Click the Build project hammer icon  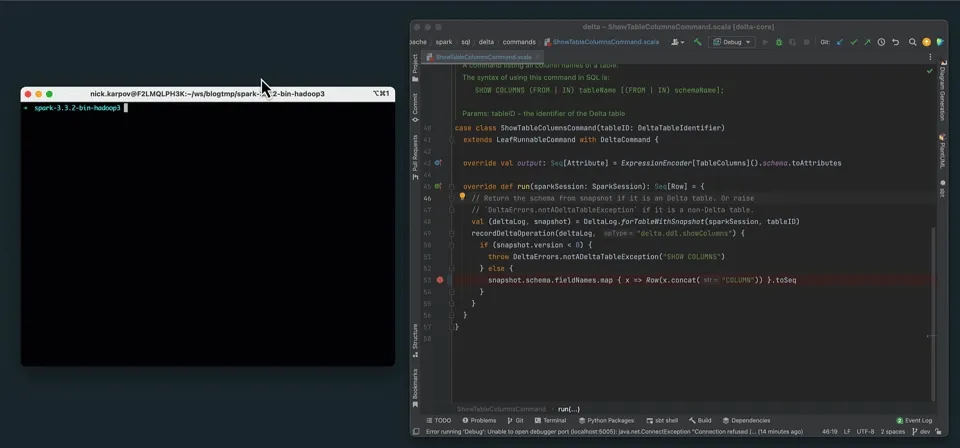pyautogui.click(x=697, y=42)
